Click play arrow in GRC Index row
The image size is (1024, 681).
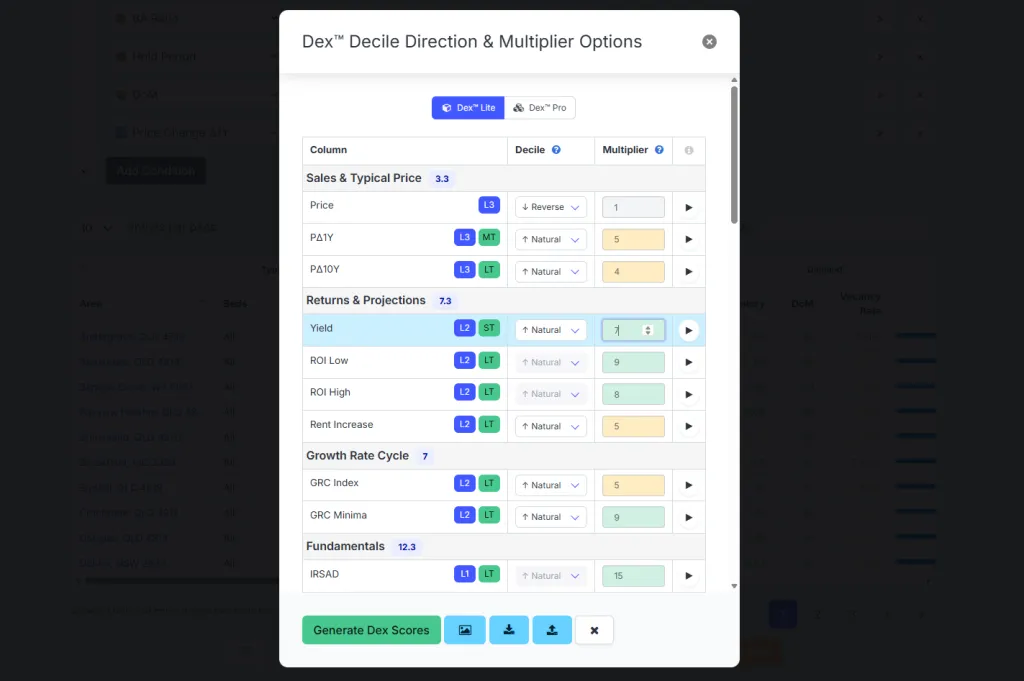[688, 485]
